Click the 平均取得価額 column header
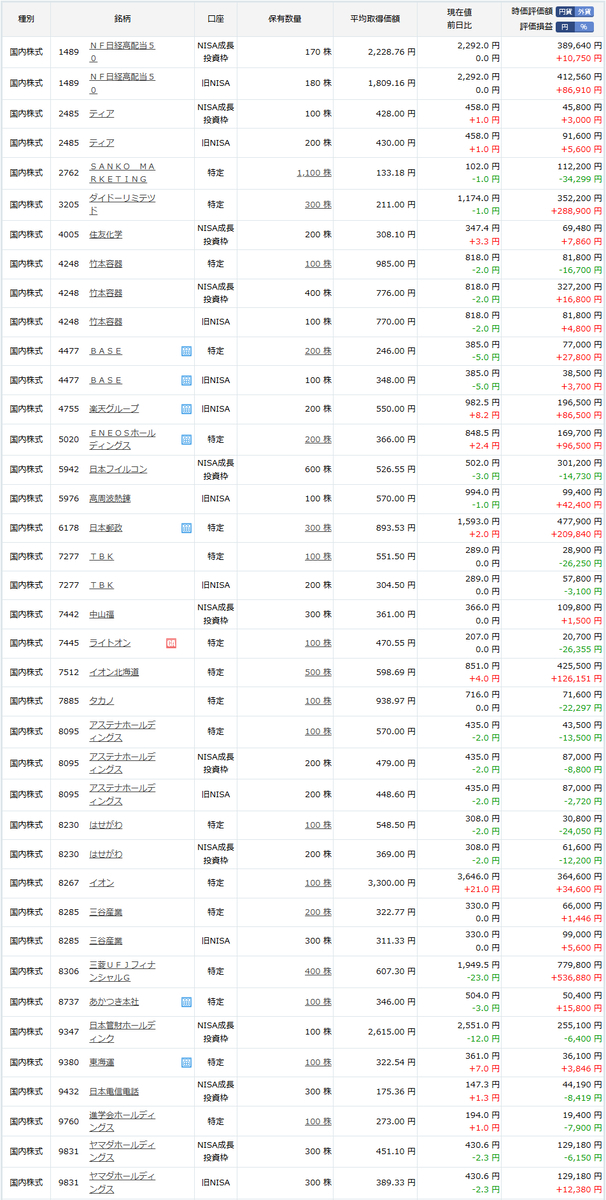The image size is (606, 1200). [x=377, y=19]
